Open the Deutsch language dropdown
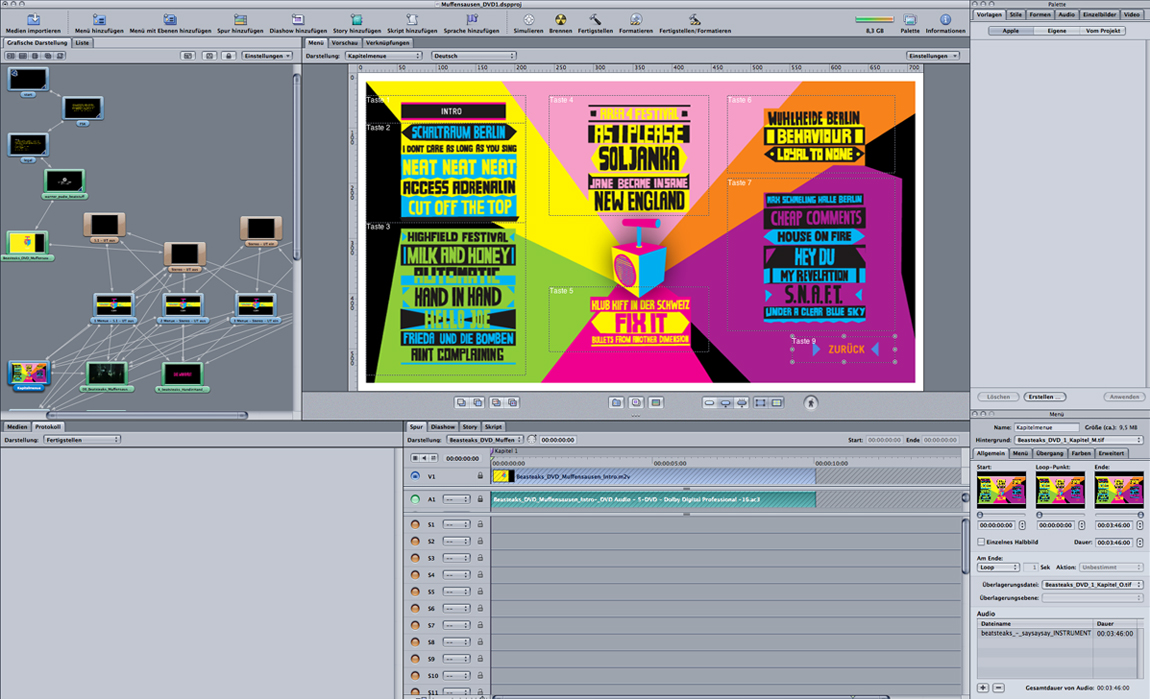Screen dimensions: 1150x700 point(473,56)
